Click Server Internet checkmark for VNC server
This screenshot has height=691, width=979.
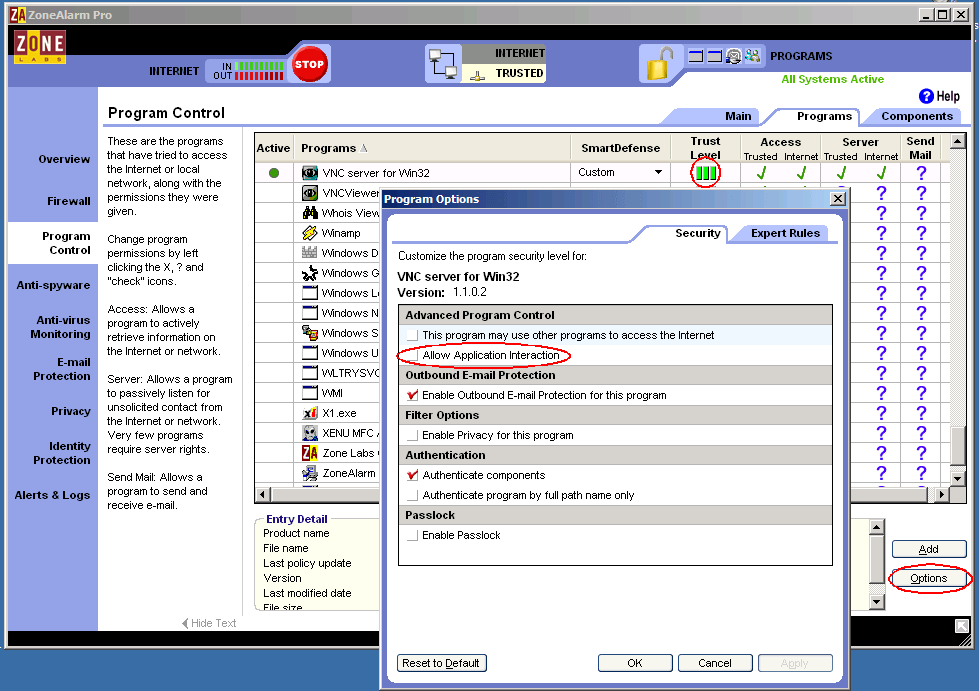[881, 173]
